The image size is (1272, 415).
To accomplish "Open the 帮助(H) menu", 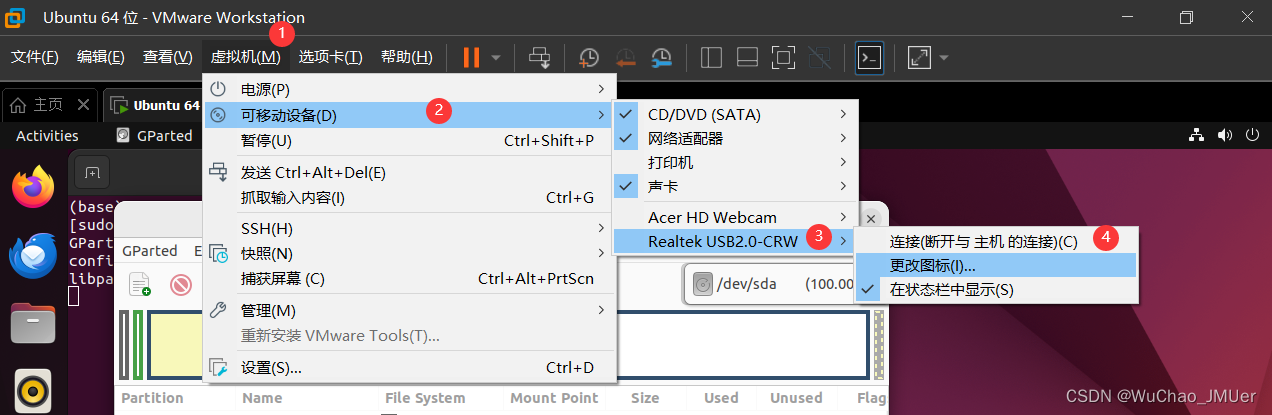I will pyautogui.click(x=407, y=57).
